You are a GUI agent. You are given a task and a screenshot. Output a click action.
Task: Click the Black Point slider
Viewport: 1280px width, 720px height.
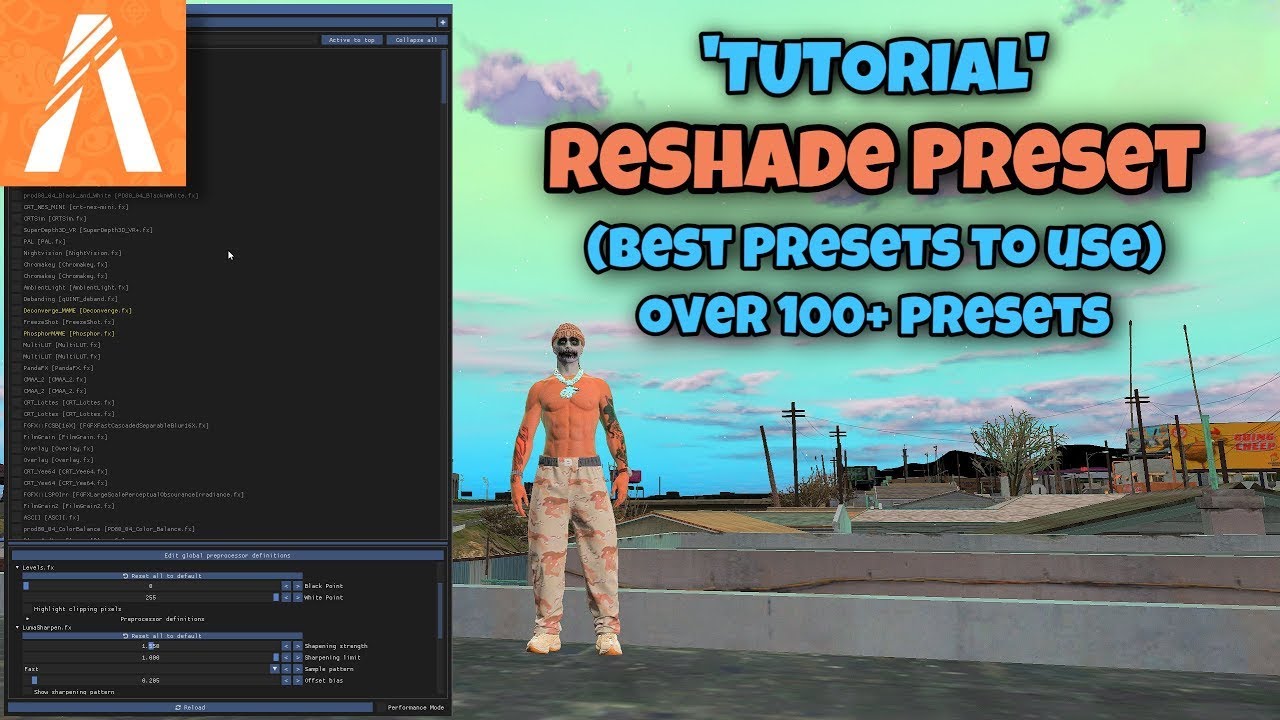point(151,586)
